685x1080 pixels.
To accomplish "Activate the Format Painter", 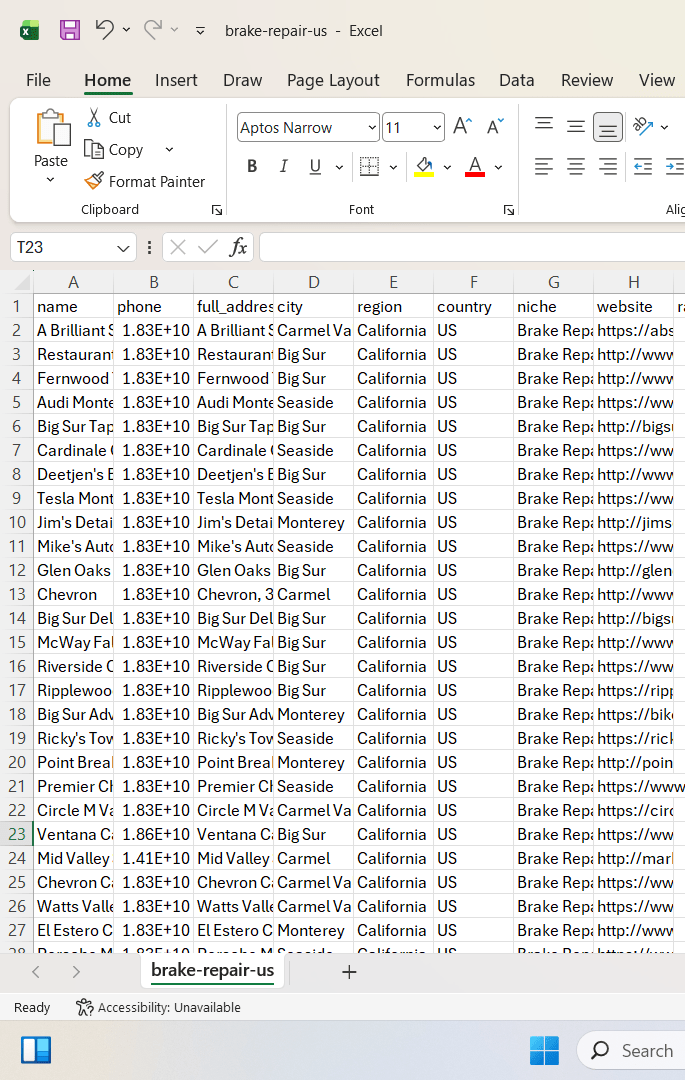I will click(145, 181).
